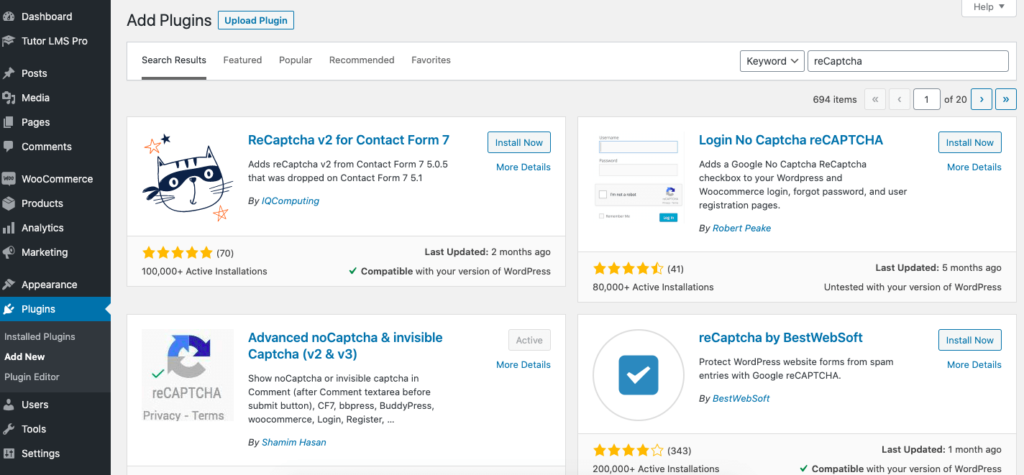The height and width of the screenshot is (475, 1024).
Task: Click the reCAPTCHA logo of Advanced noCaptcha plugin
Action: coord(187,375)
